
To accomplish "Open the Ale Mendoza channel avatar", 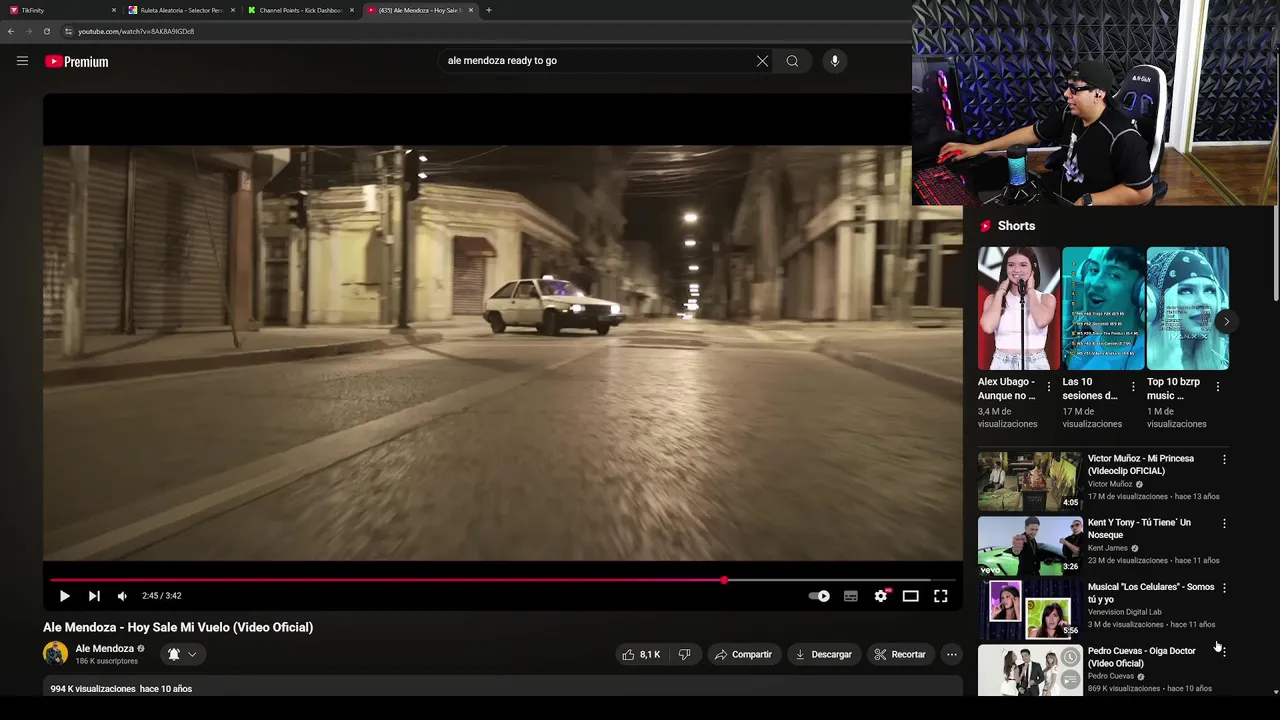I will pos(55,654).
